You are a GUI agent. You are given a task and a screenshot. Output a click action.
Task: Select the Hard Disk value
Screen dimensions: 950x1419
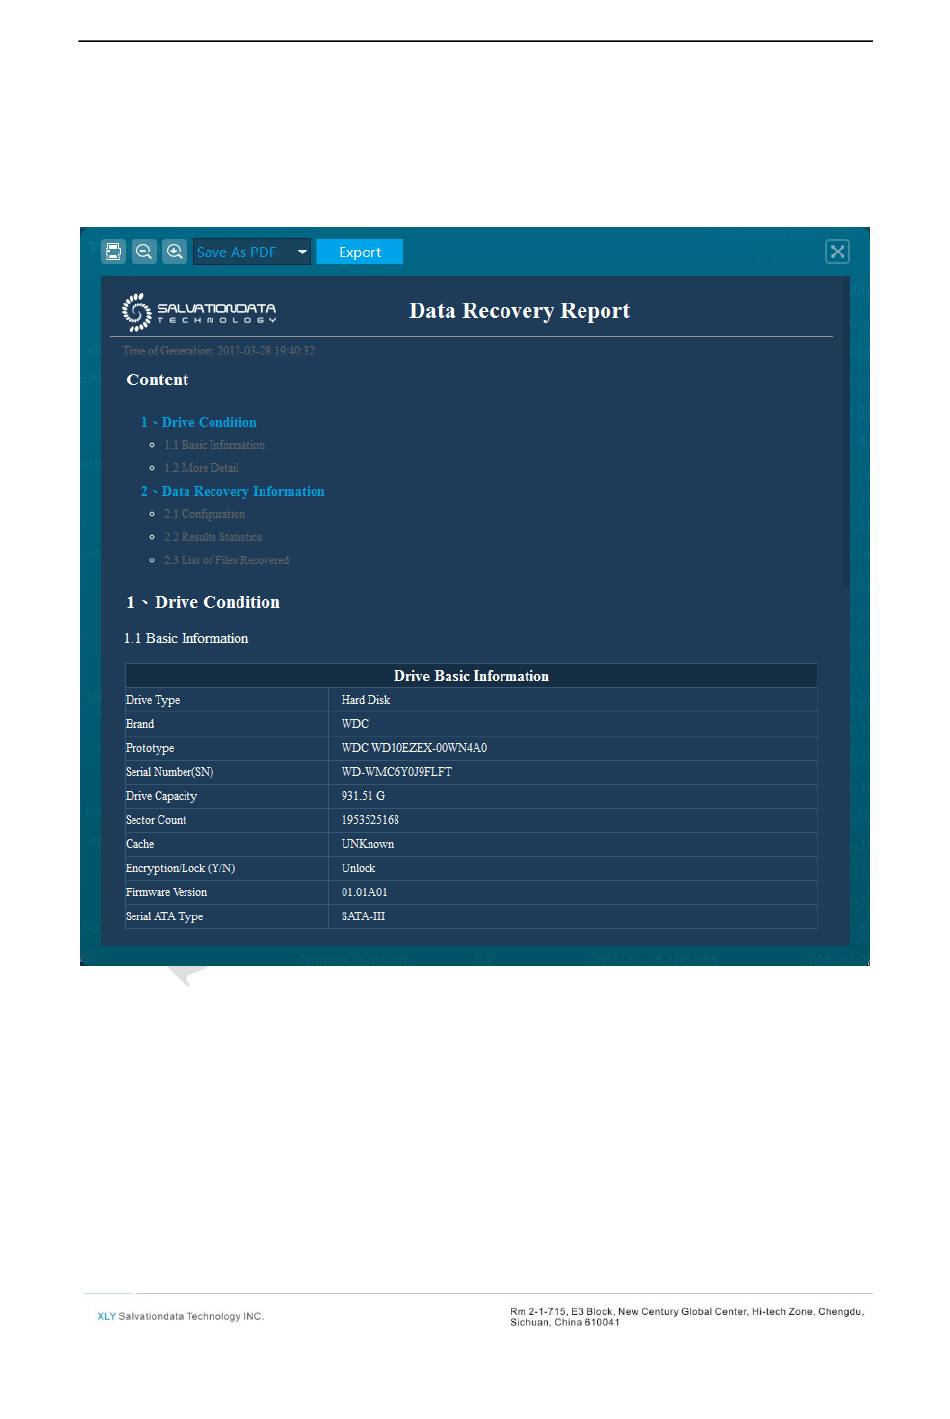pyautogui.click(x=366, y=700)
